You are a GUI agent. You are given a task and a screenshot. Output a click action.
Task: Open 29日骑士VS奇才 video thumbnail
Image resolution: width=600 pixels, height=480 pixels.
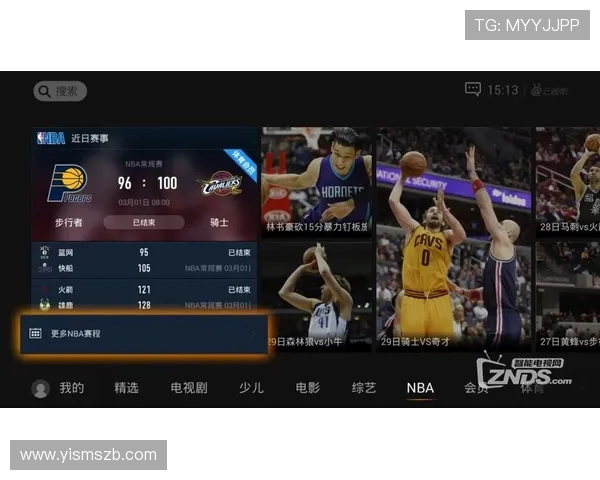[453, 239]
